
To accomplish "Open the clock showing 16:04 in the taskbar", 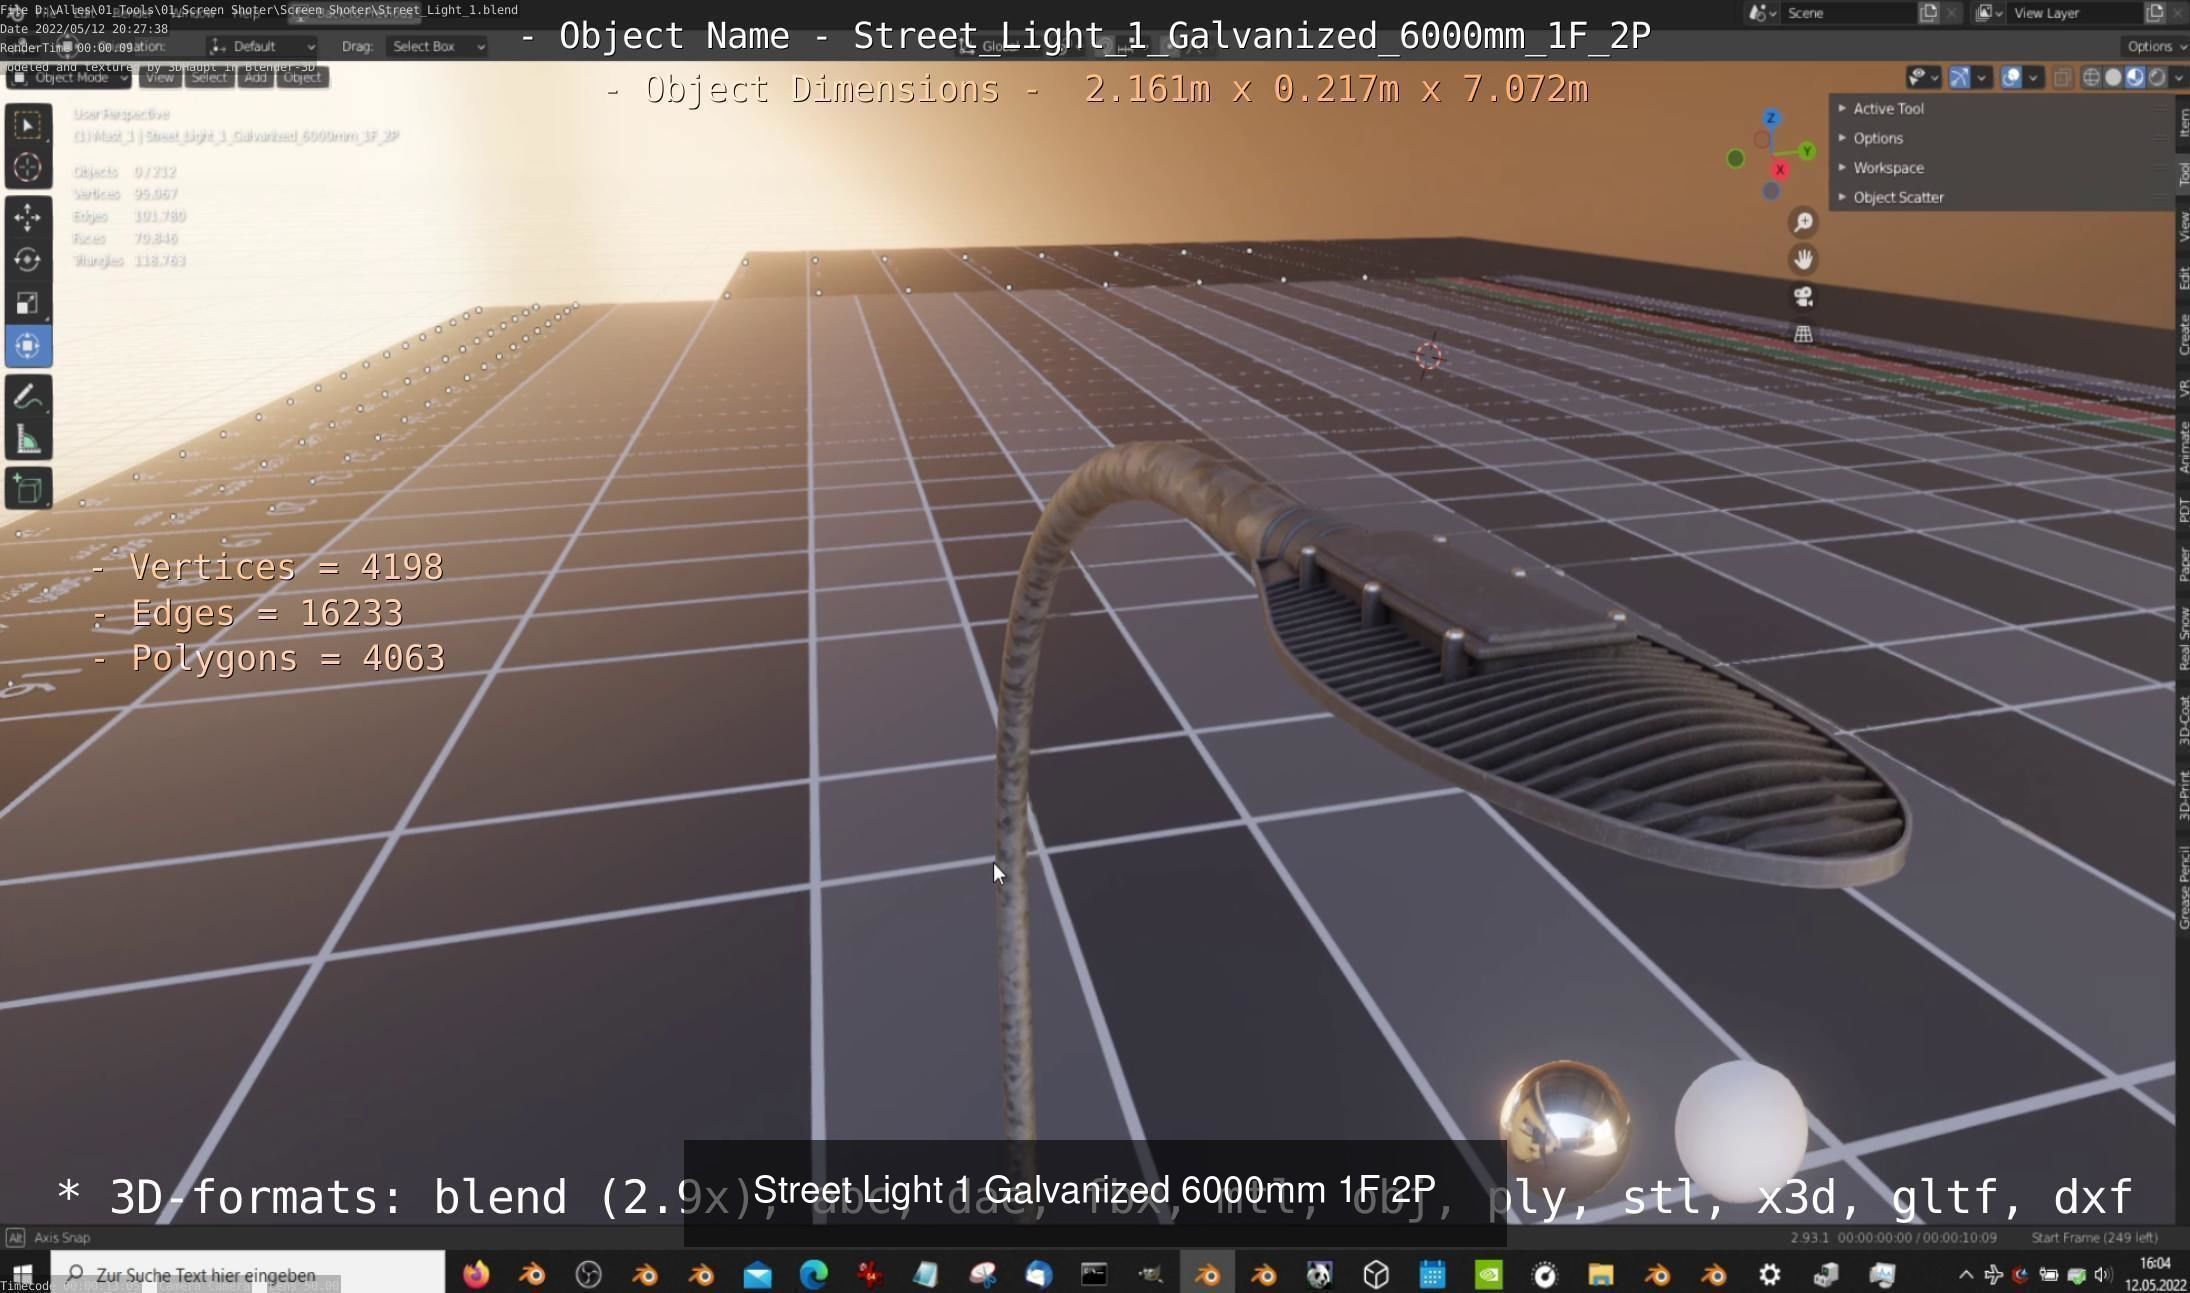I will tap(2155, 1274).
